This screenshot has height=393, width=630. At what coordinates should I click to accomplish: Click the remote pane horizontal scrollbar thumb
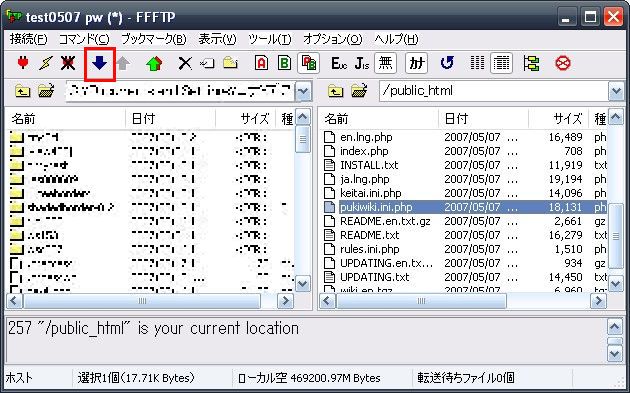(x=421, y=301)
